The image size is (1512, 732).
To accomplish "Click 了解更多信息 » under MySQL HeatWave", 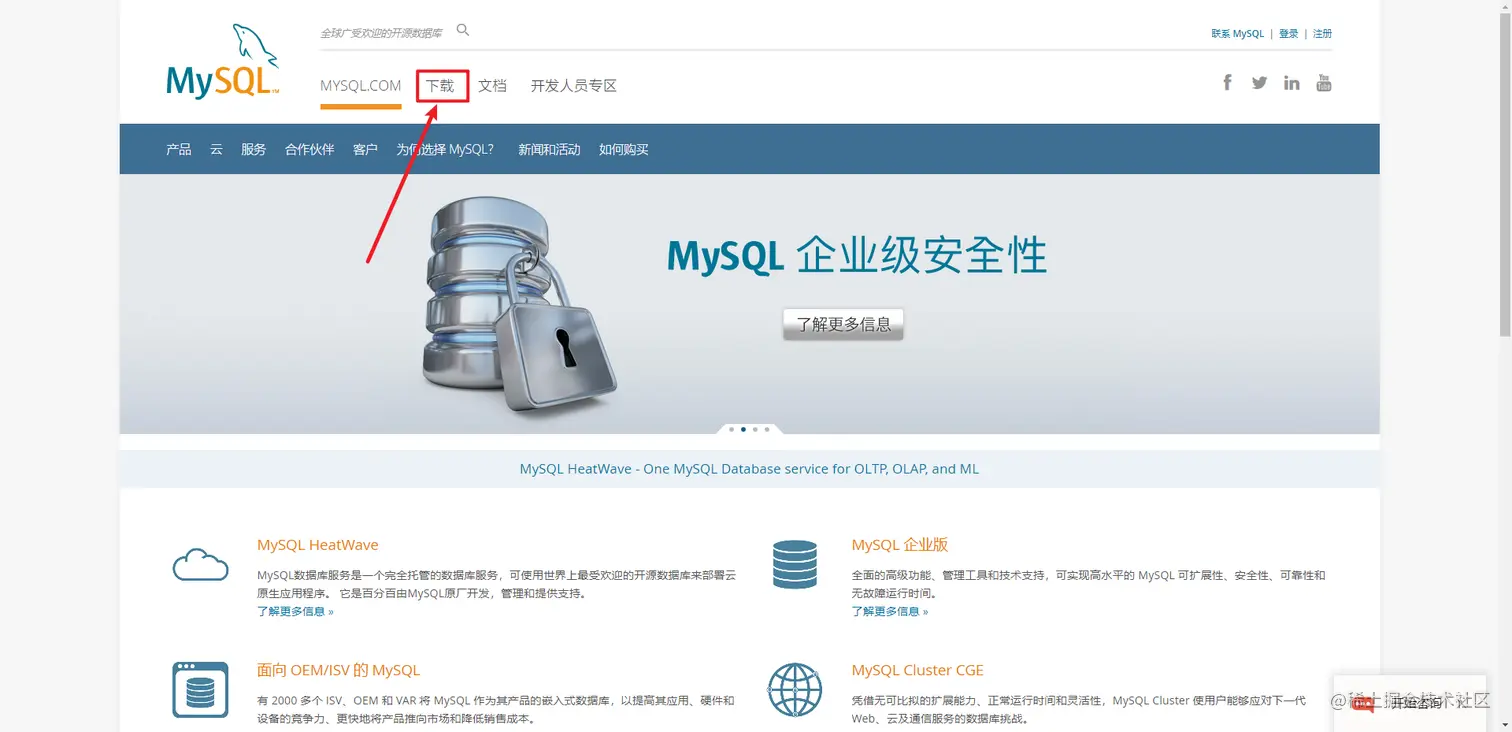I will 295,611.
